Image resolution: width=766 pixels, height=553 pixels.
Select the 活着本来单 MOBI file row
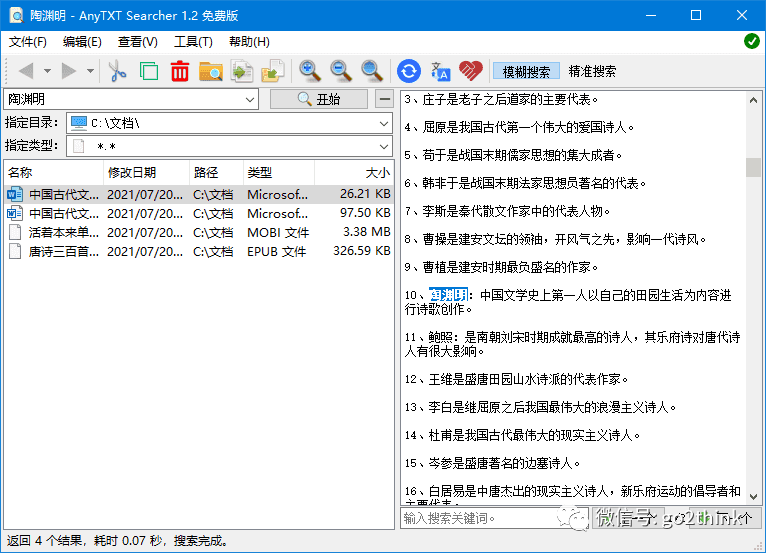click(199, 233)
